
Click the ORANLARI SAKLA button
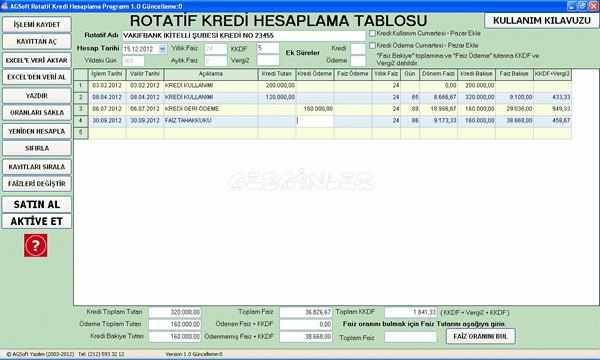pos(37,112)
